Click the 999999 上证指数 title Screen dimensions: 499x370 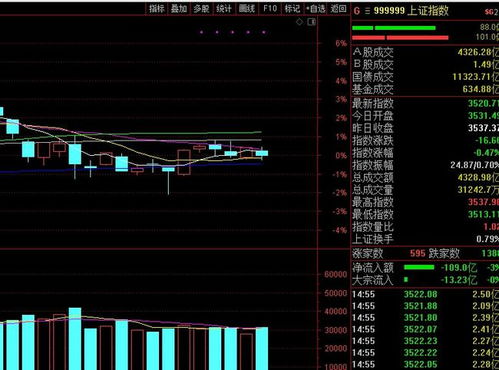pyautogui.click(x=411, y=11)
